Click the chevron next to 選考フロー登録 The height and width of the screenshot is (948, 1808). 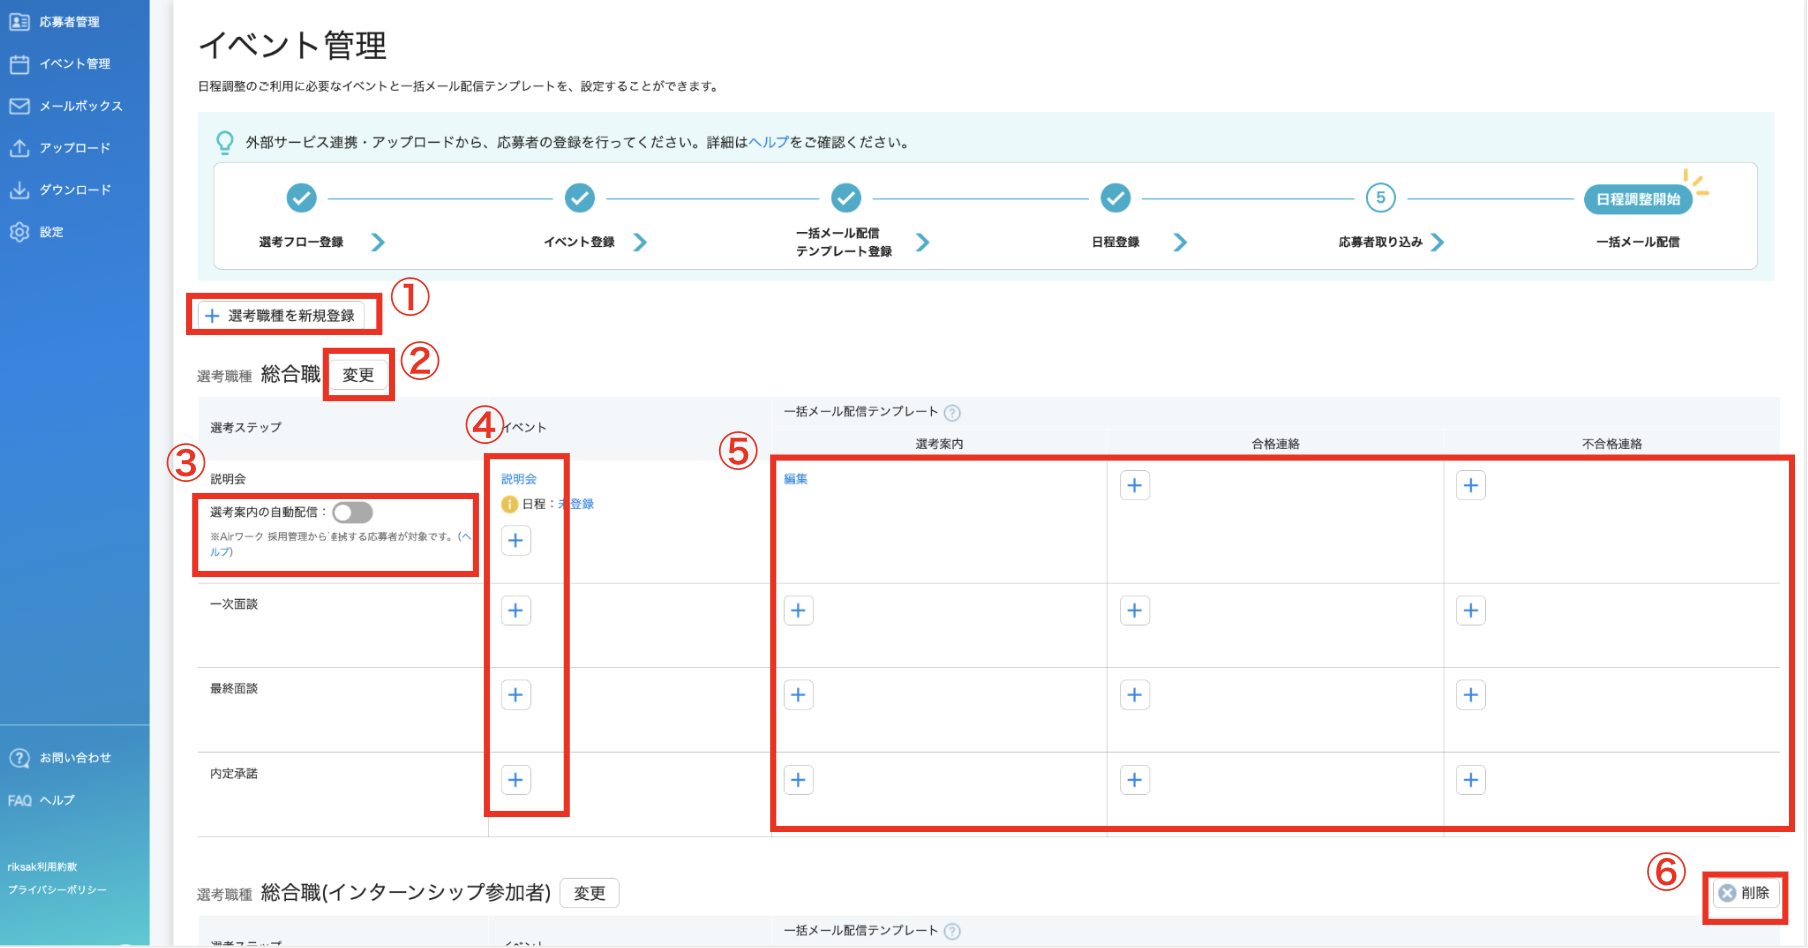(x=377, y=242)
